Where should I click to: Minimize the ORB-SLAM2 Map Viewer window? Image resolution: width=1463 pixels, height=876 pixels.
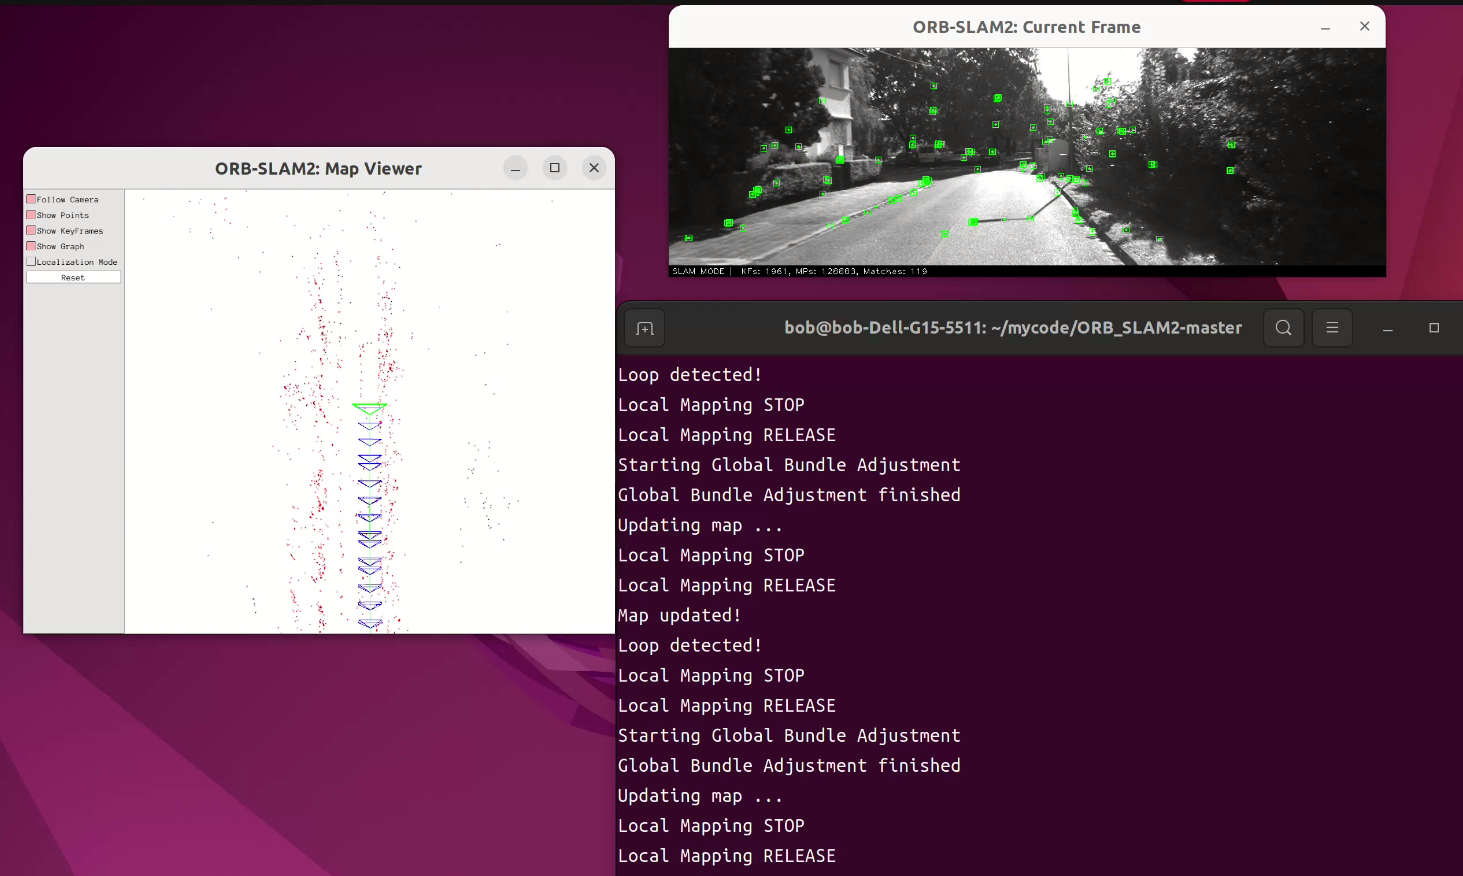(x=515, y=168)
